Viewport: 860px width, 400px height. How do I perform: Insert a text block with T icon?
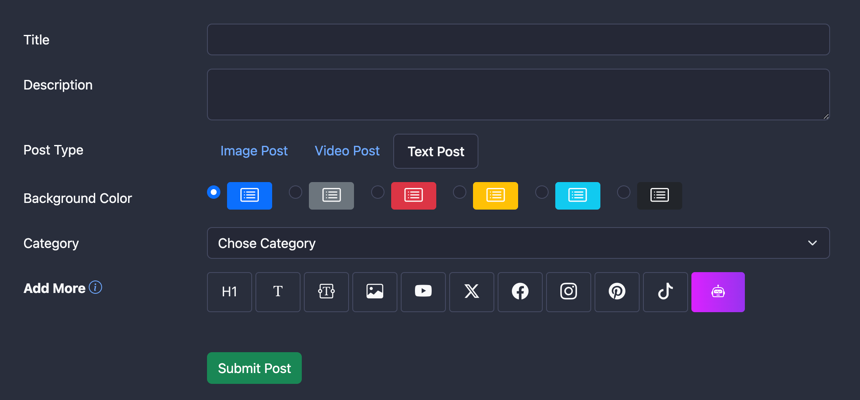(278, 292)
